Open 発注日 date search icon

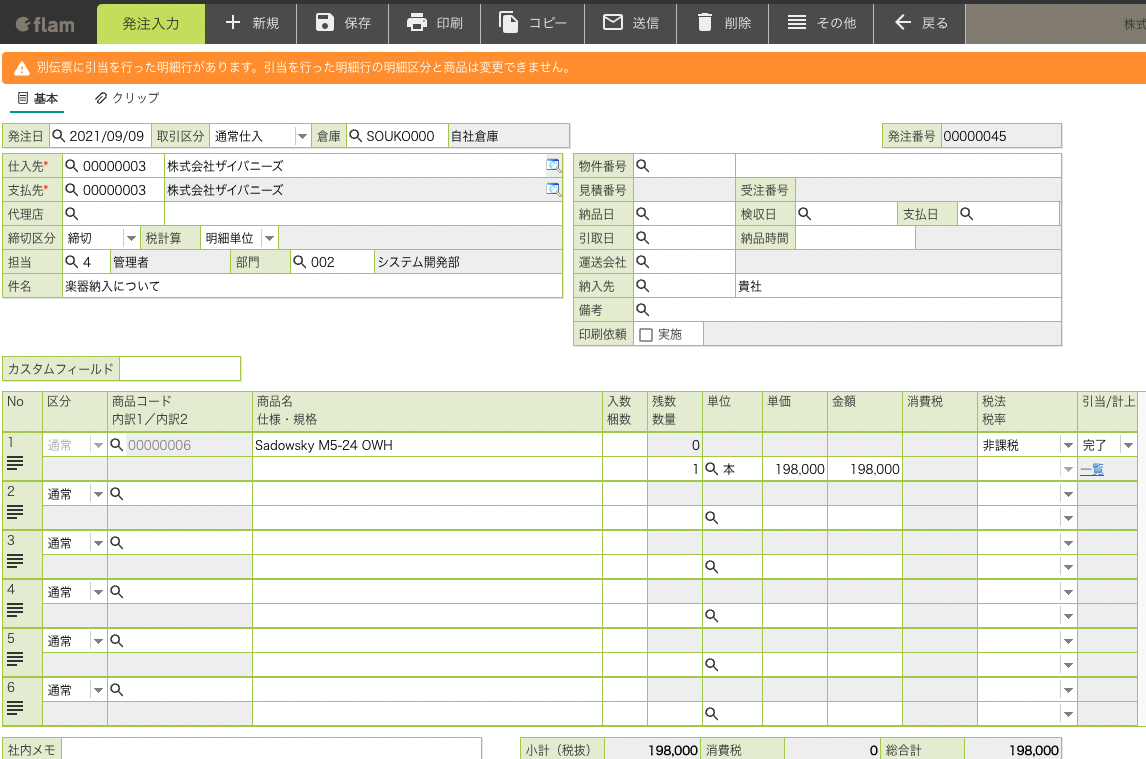click(x=58, y=136)
